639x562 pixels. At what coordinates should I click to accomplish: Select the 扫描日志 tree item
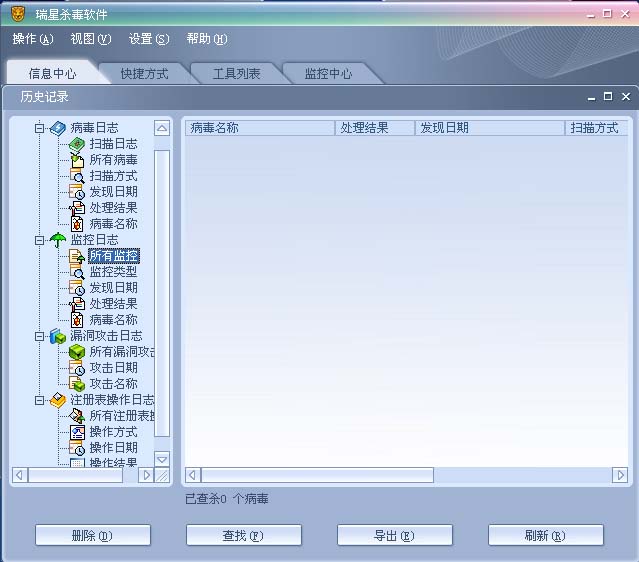point(114,144)
